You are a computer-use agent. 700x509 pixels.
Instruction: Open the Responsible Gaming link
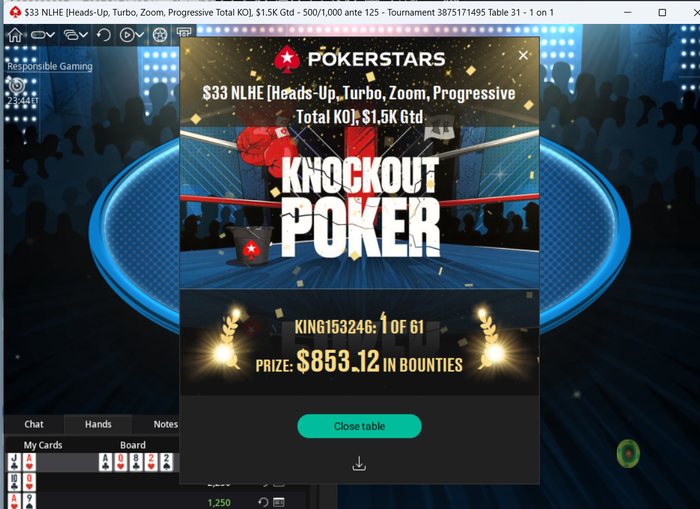(50, 66)
